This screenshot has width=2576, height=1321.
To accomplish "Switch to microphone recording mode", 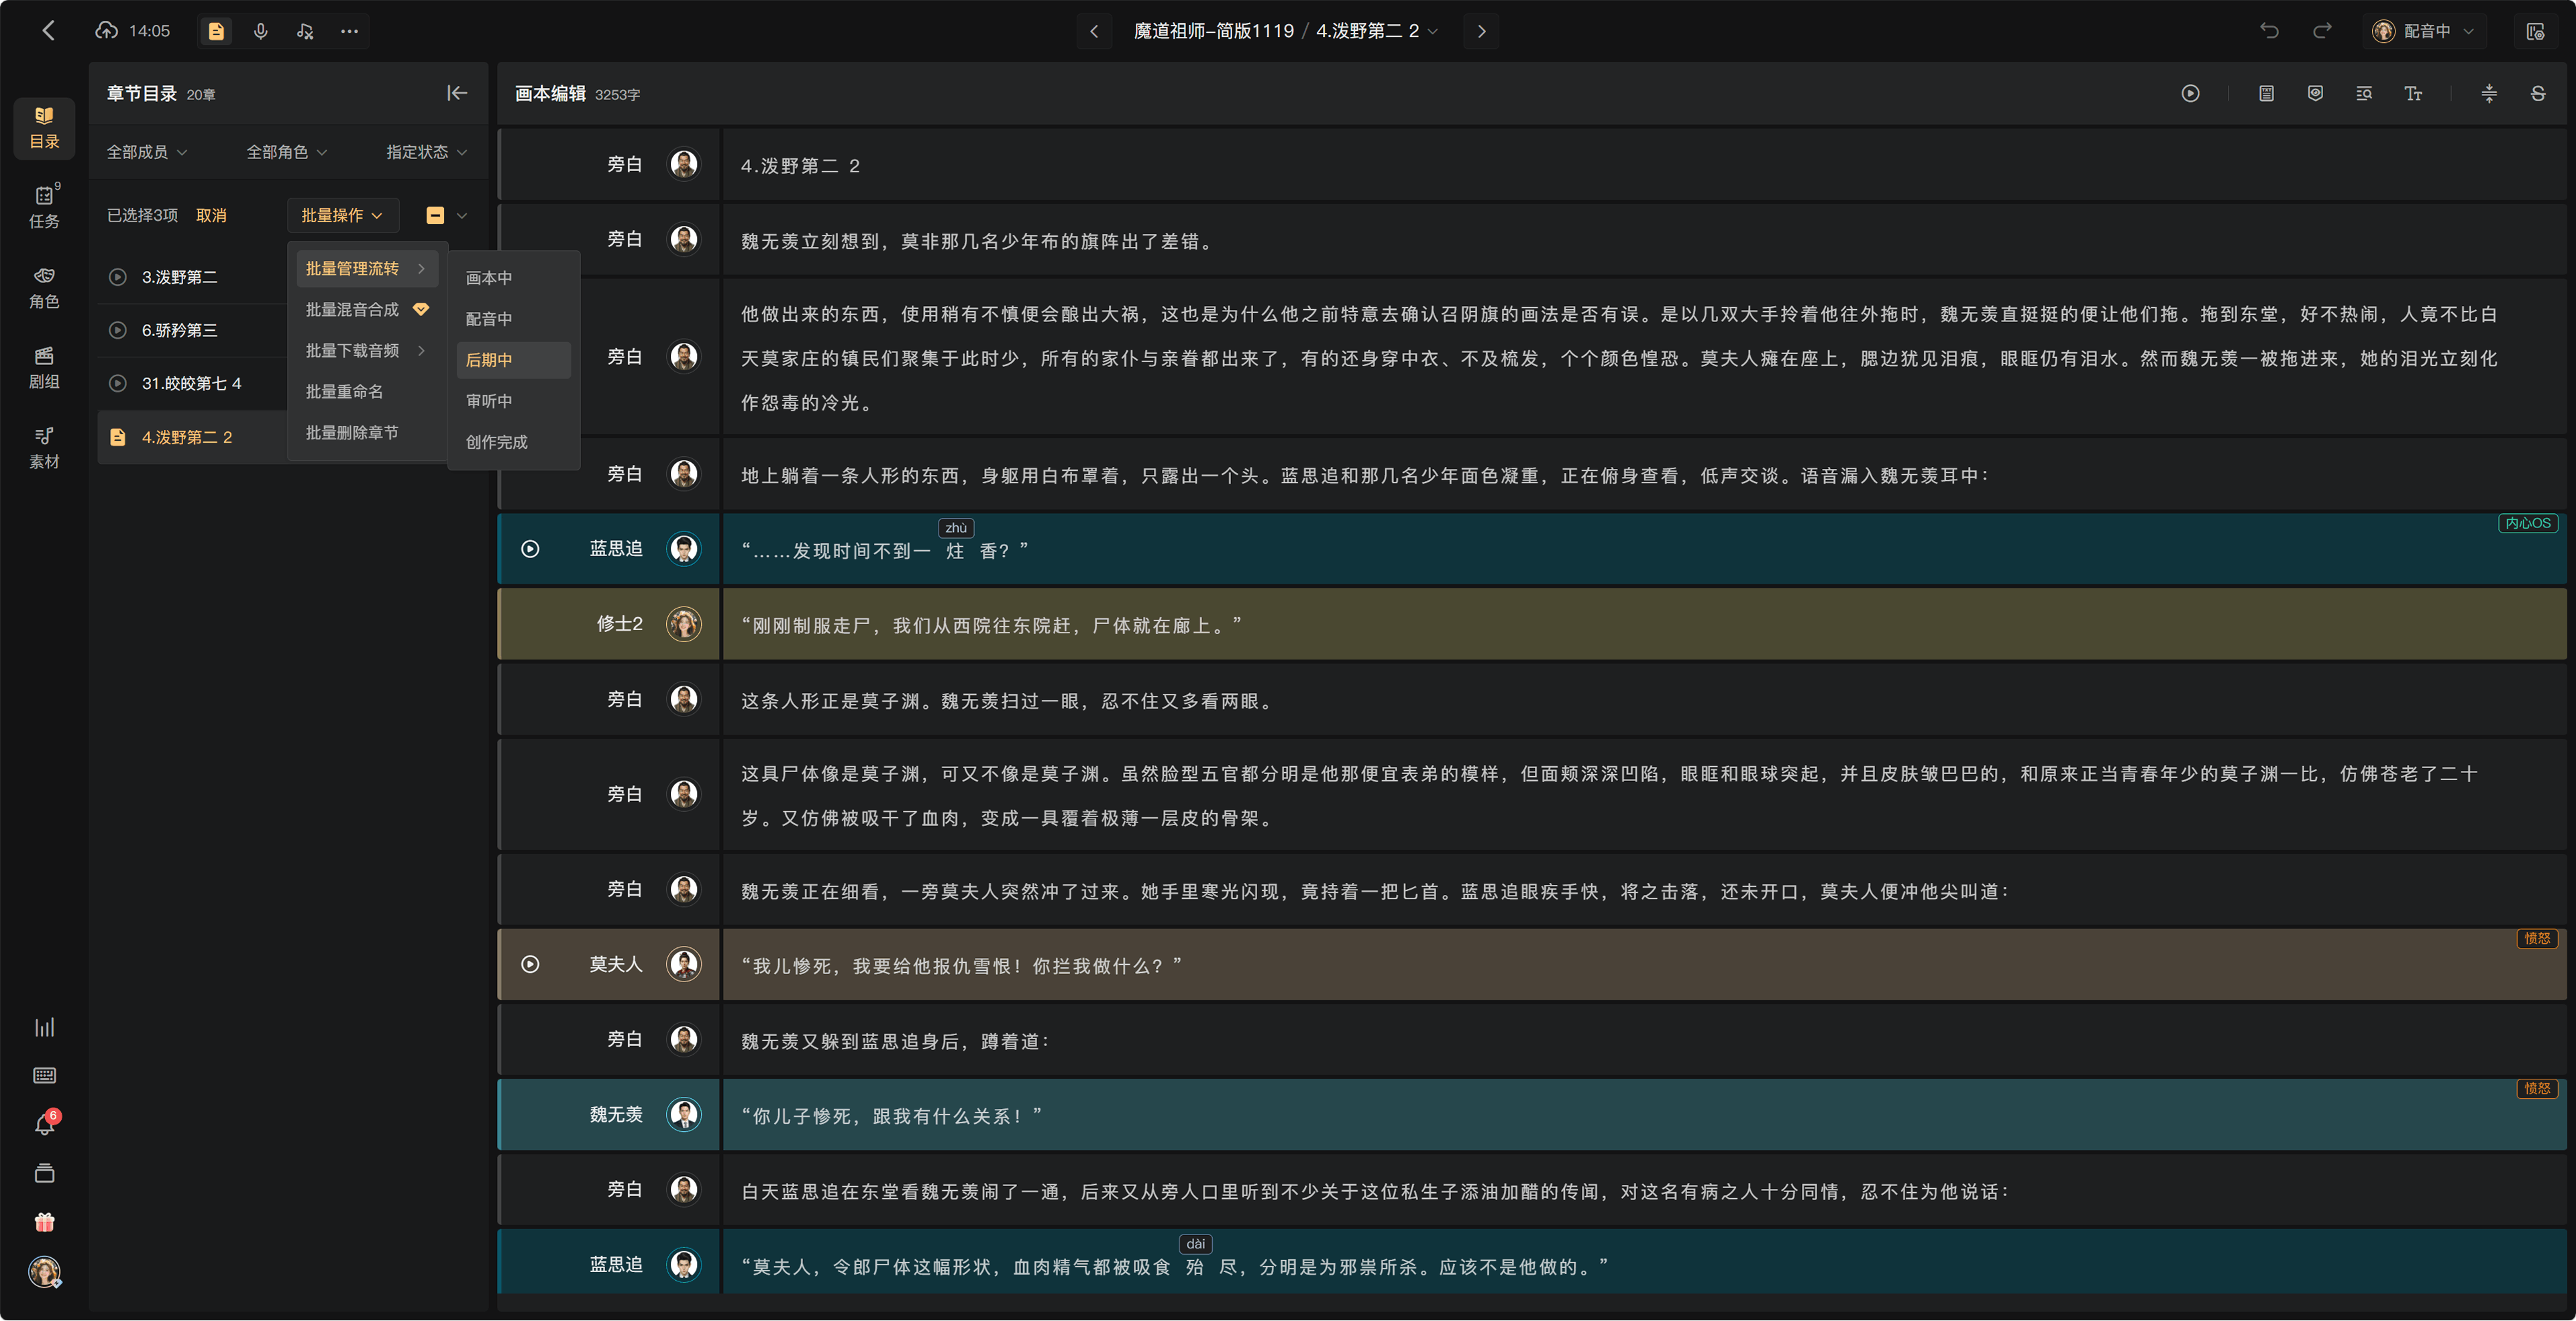I will 261,31.
